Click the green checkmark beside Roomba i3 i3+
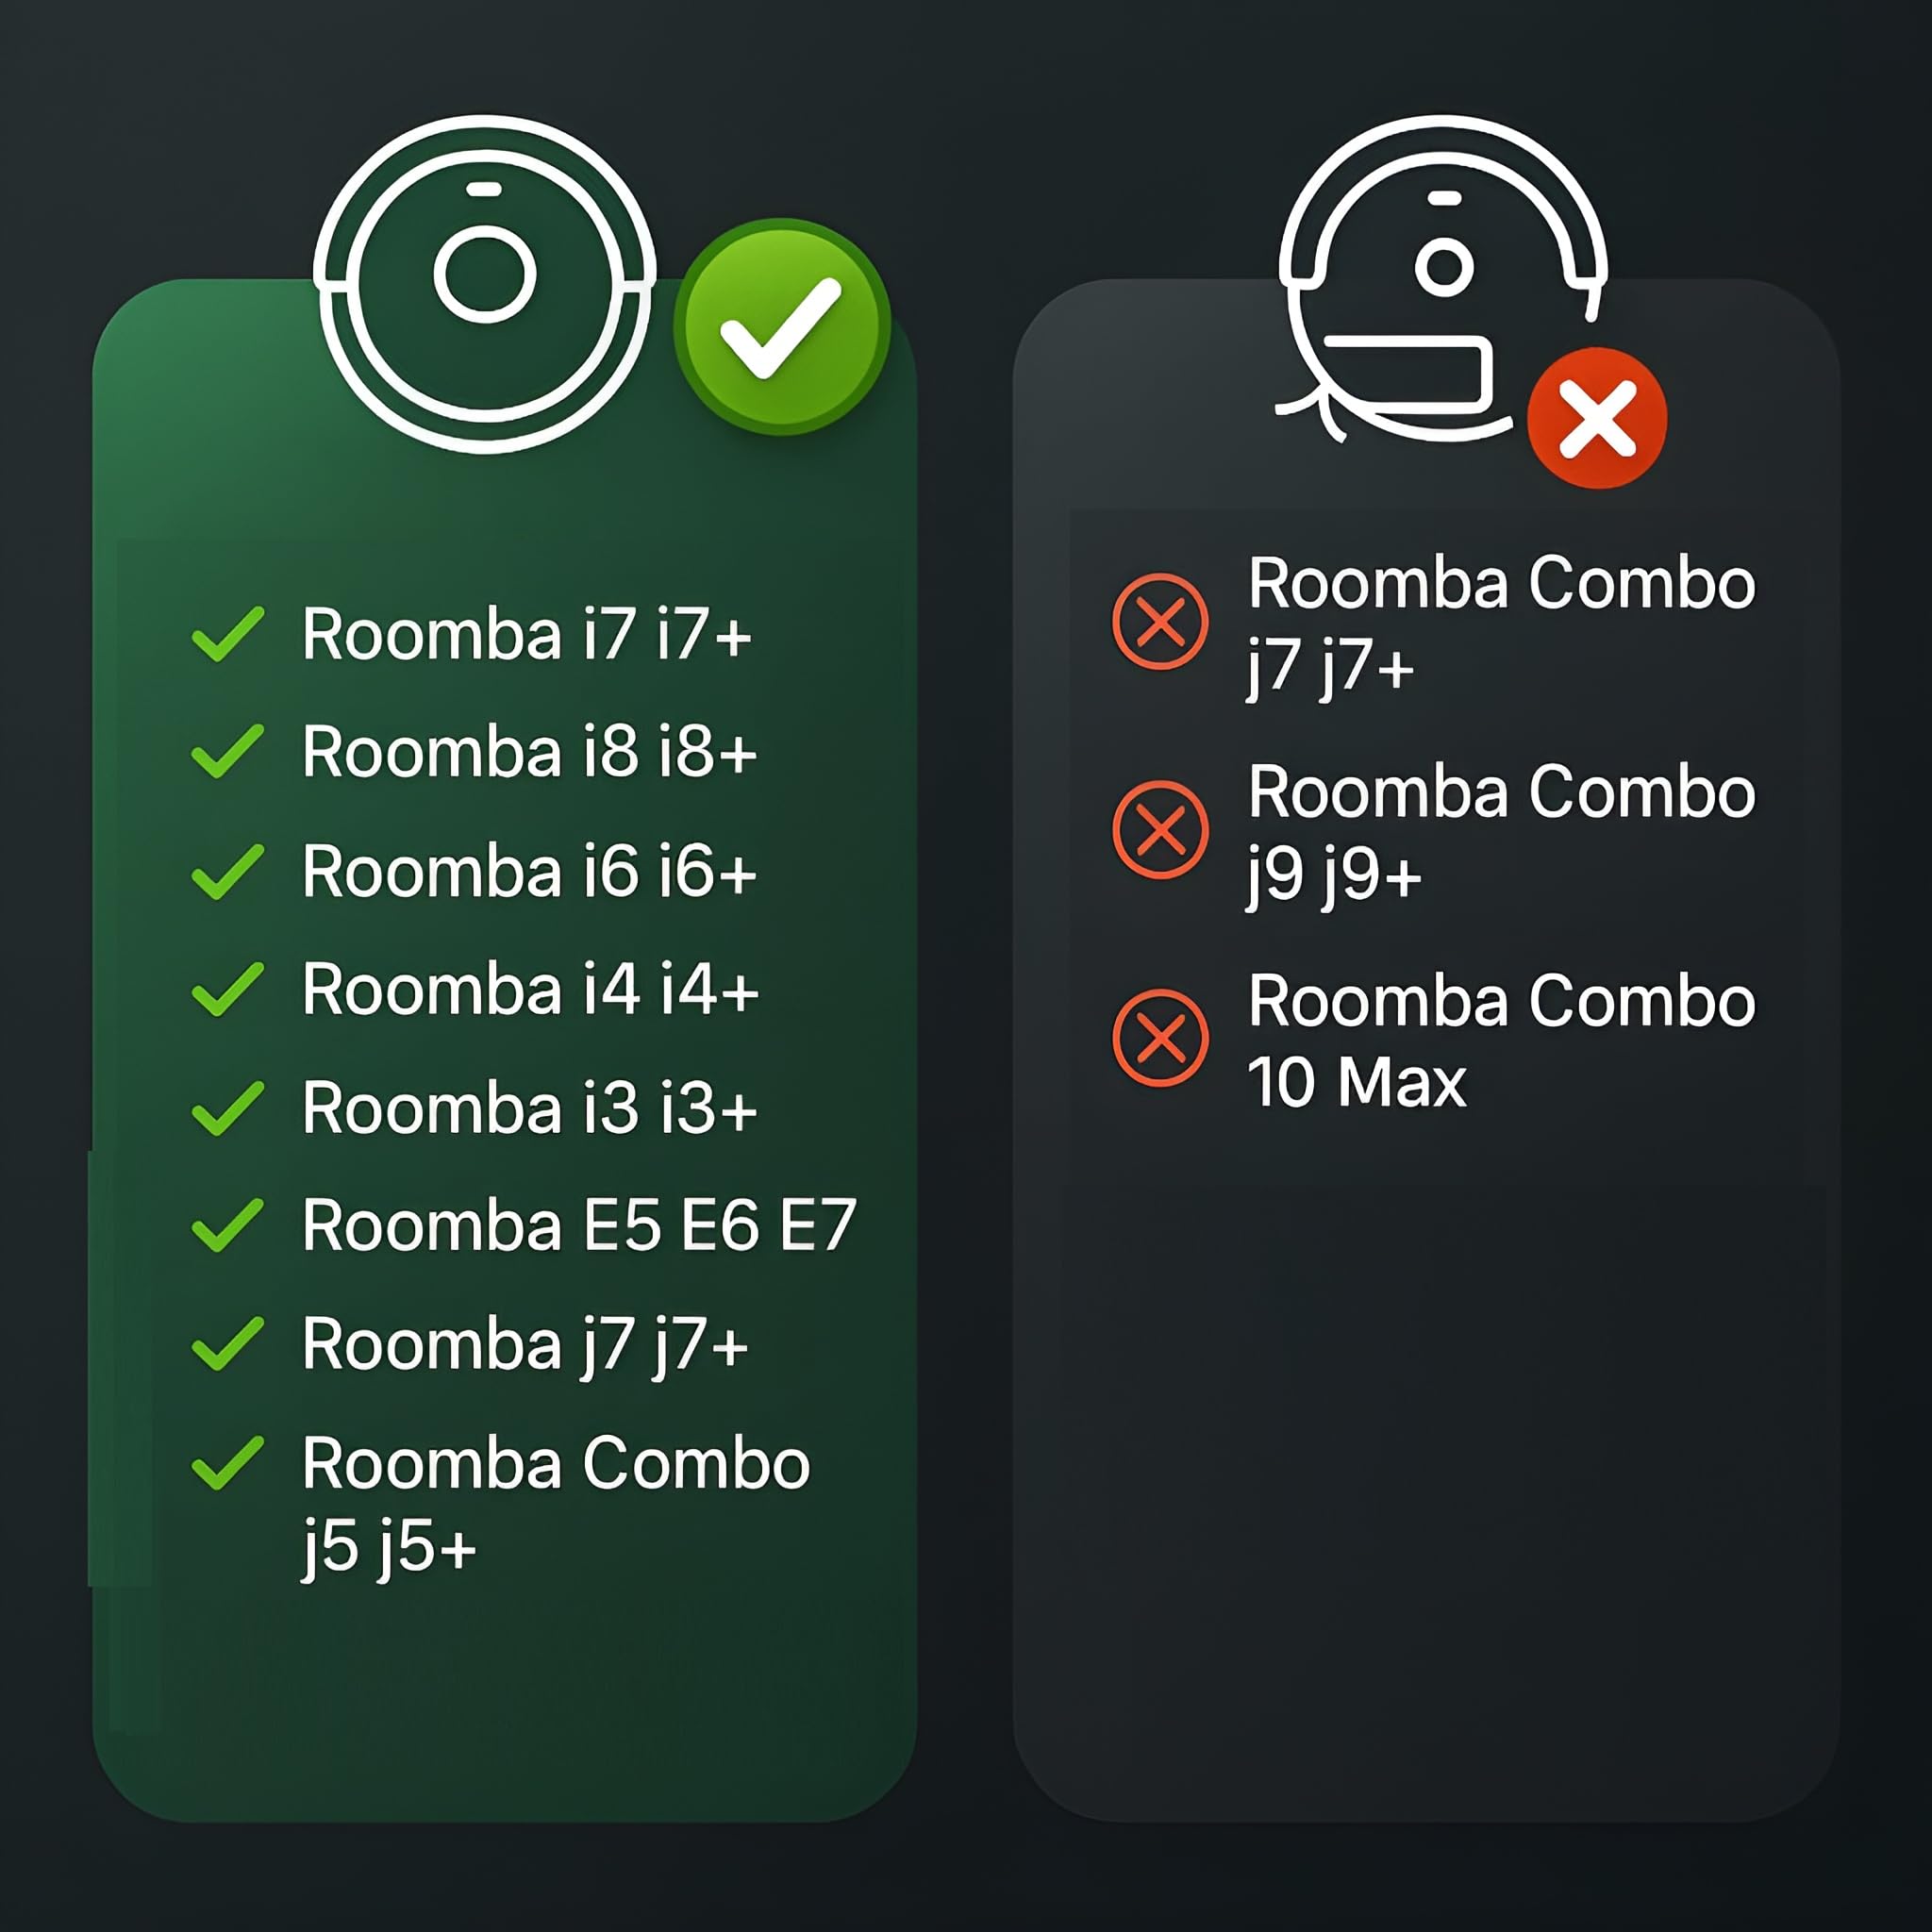 (228, 1108)
